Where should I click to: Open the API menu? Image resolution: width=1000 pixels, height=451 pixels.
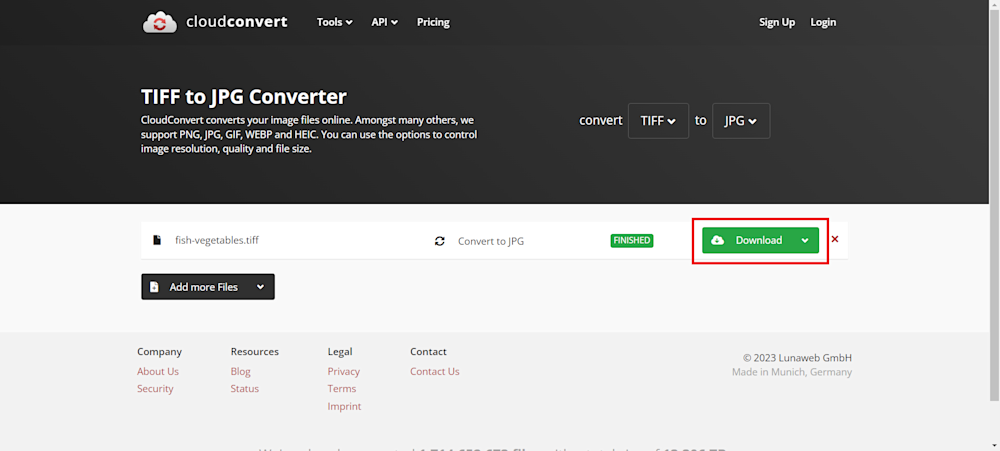[385, 22]
